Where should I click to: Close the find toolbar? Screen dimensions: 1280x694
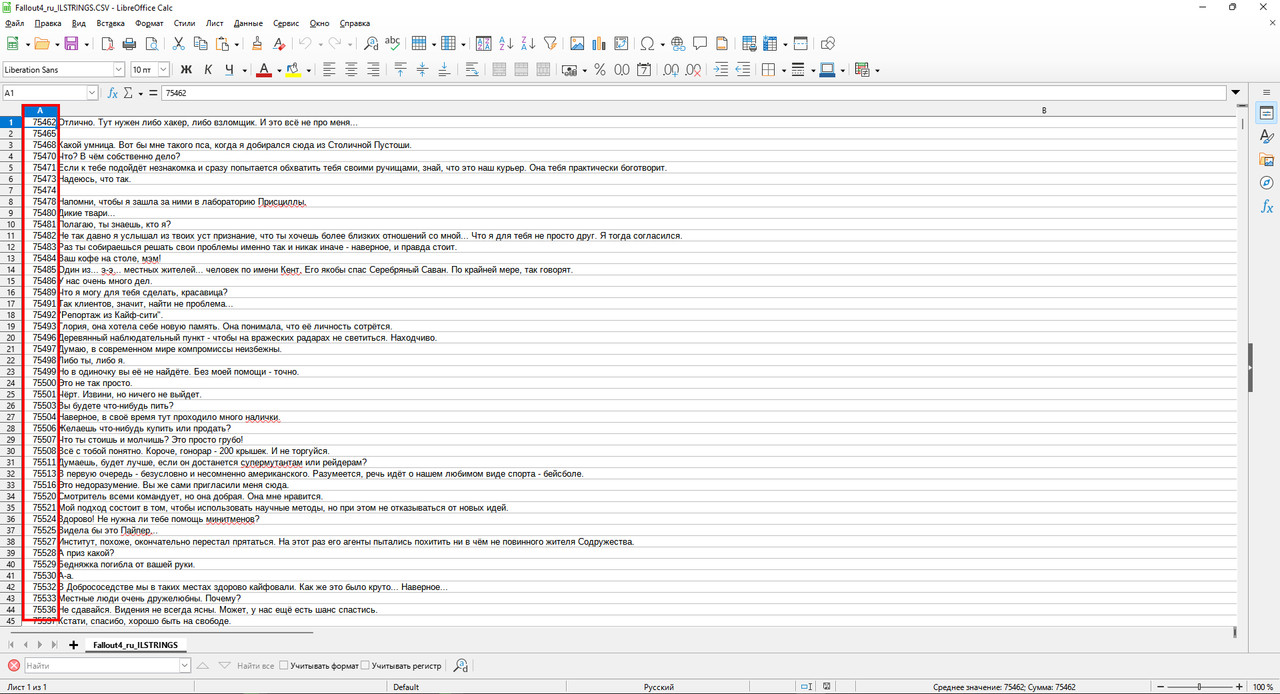pyautogui.click(x=14, y=665)
